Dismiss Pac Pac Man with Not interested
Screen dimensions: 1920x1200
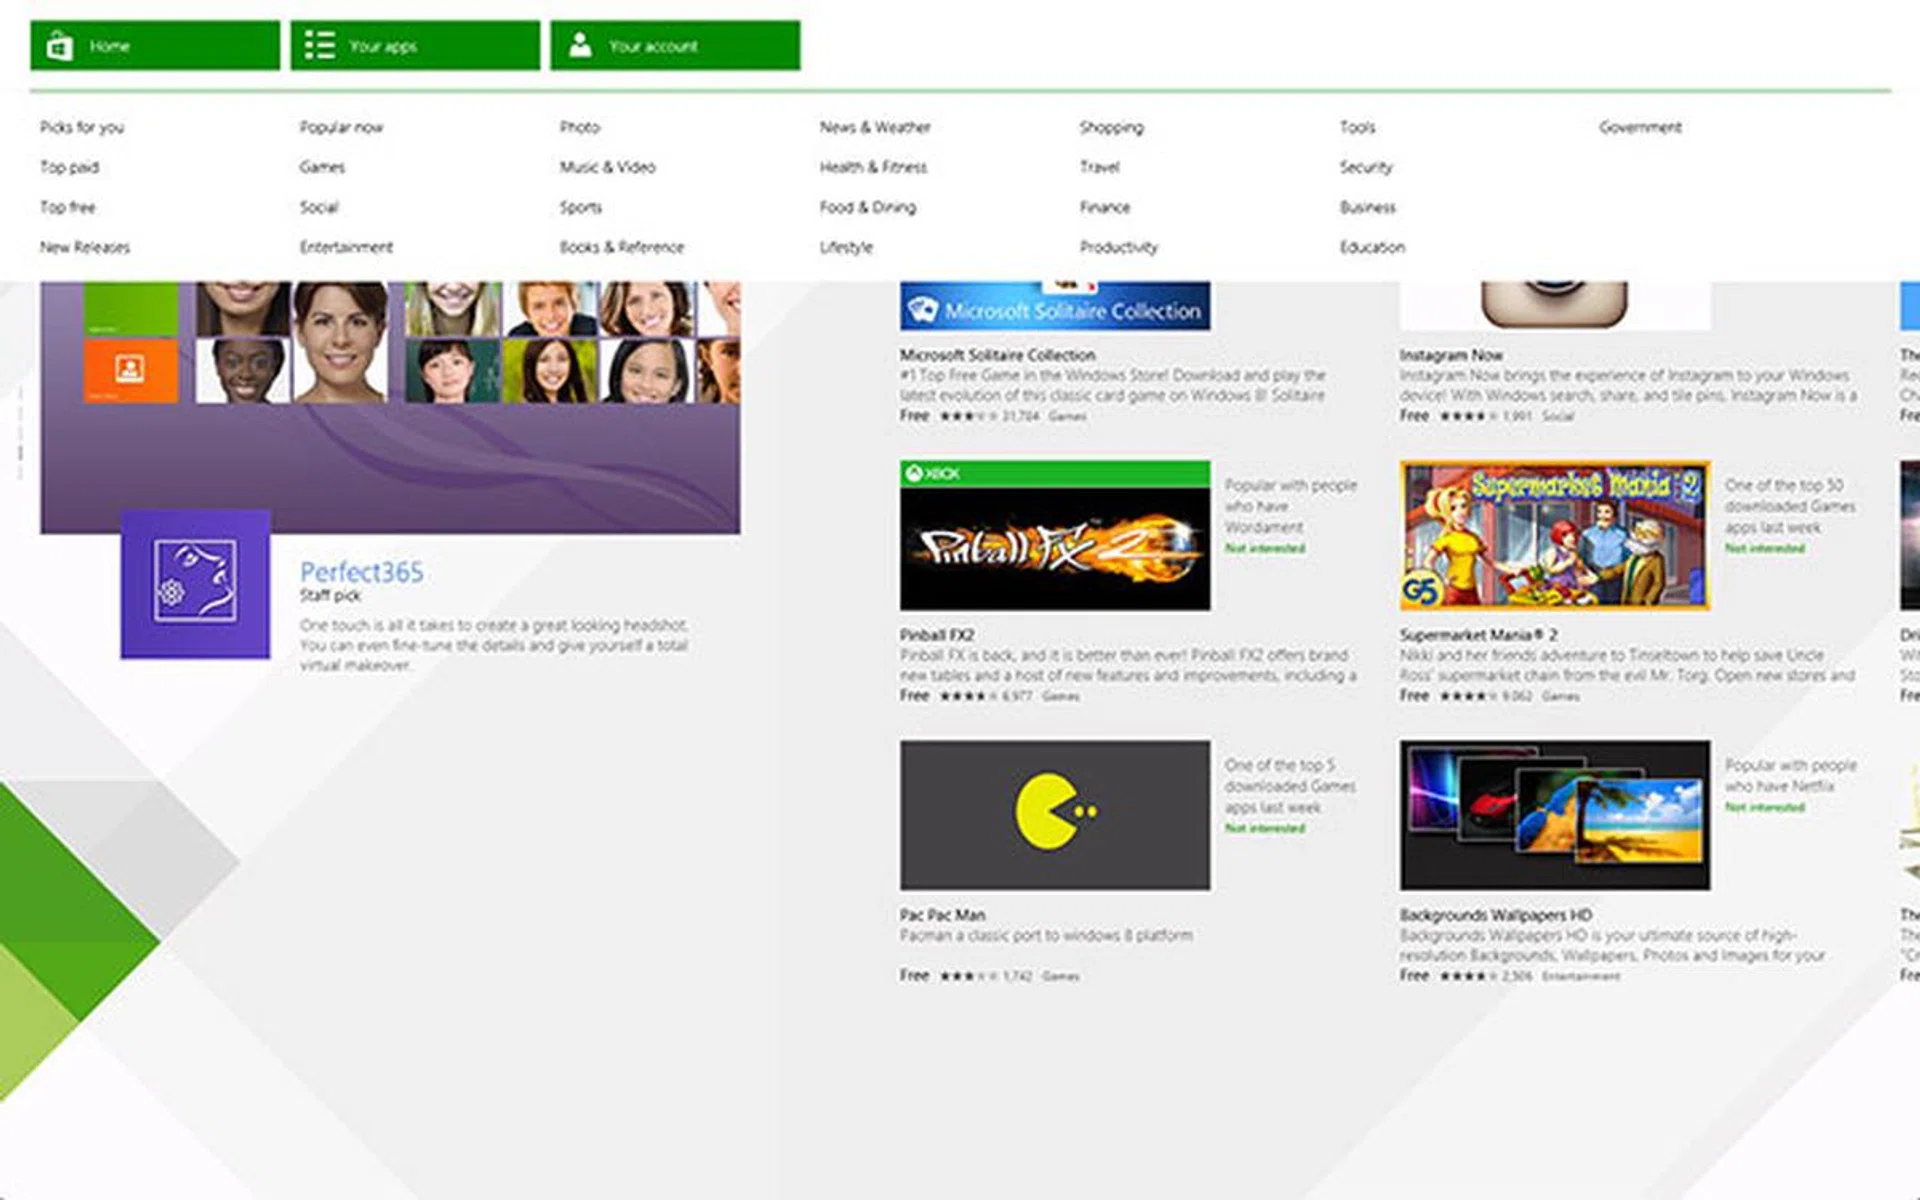tap(1264, 828)
